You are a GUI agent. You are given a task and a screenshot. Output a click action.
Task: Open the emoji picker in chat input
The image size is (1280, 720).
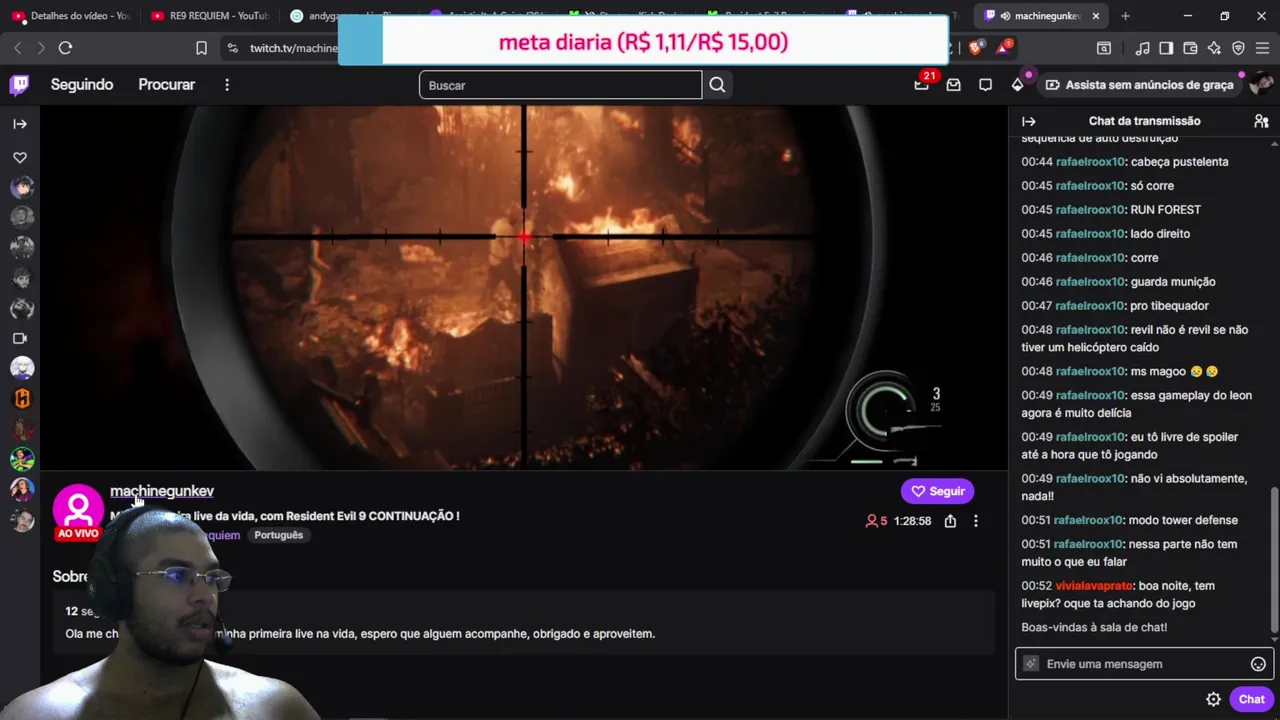[x=1258, y=664]
